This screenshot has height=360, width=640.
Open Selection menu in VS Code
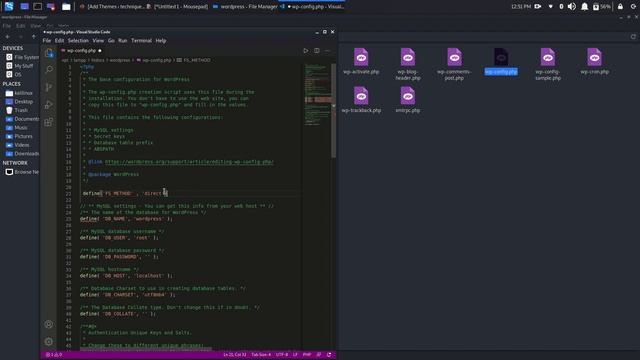tap(78, 41)
